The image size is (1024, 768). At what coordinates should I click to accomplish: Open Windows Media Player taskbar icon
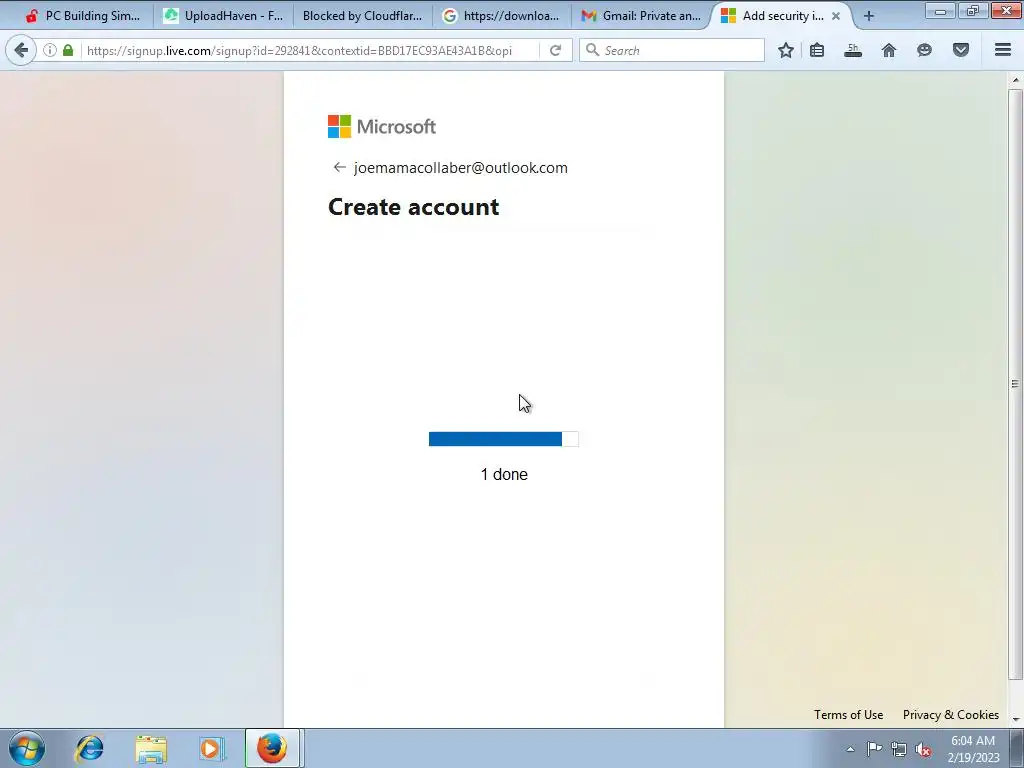211,748
